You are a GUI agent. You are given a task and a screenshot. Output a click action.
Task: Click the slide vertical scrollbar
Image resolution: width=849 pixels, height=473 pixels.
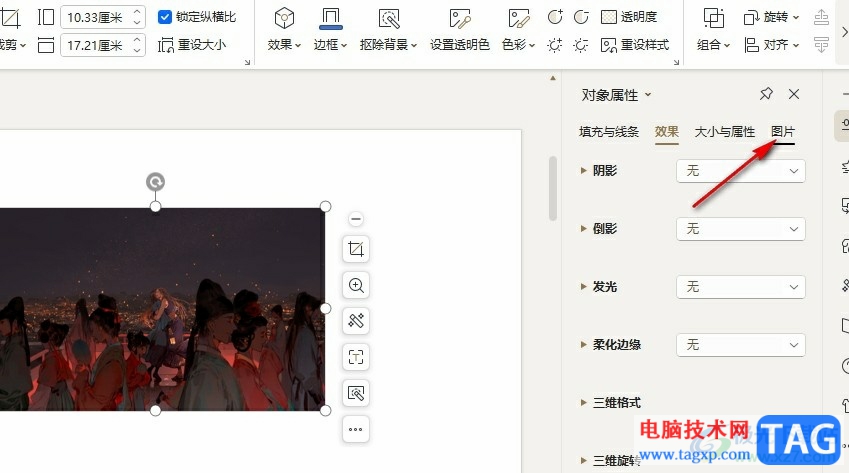(553, 187)
